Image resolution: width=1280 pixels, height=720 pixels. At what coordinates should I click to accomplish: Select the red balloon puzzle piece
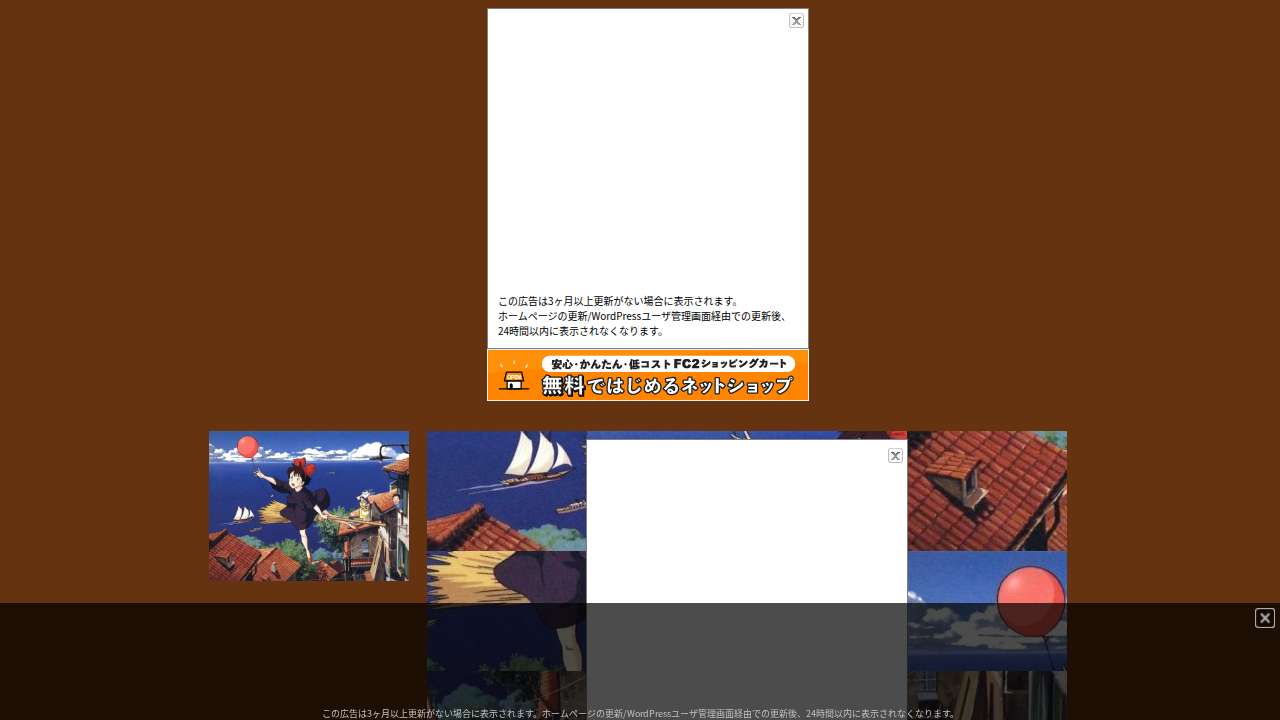pyautogui.click(x=987, y=611)
